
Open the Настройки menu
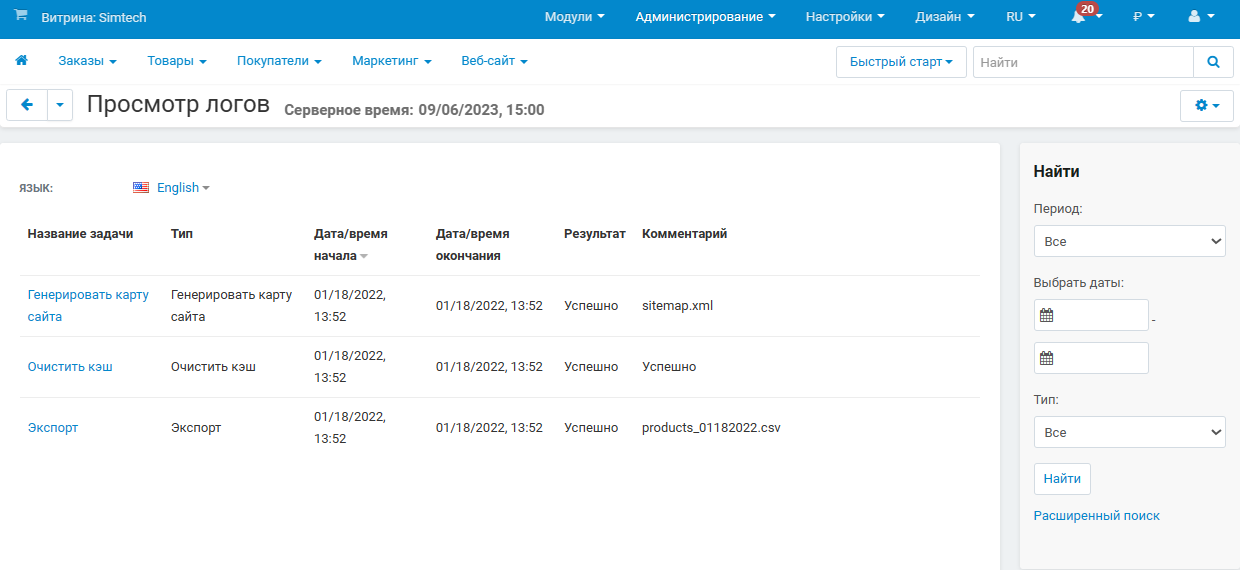click(x=845, y=17)
